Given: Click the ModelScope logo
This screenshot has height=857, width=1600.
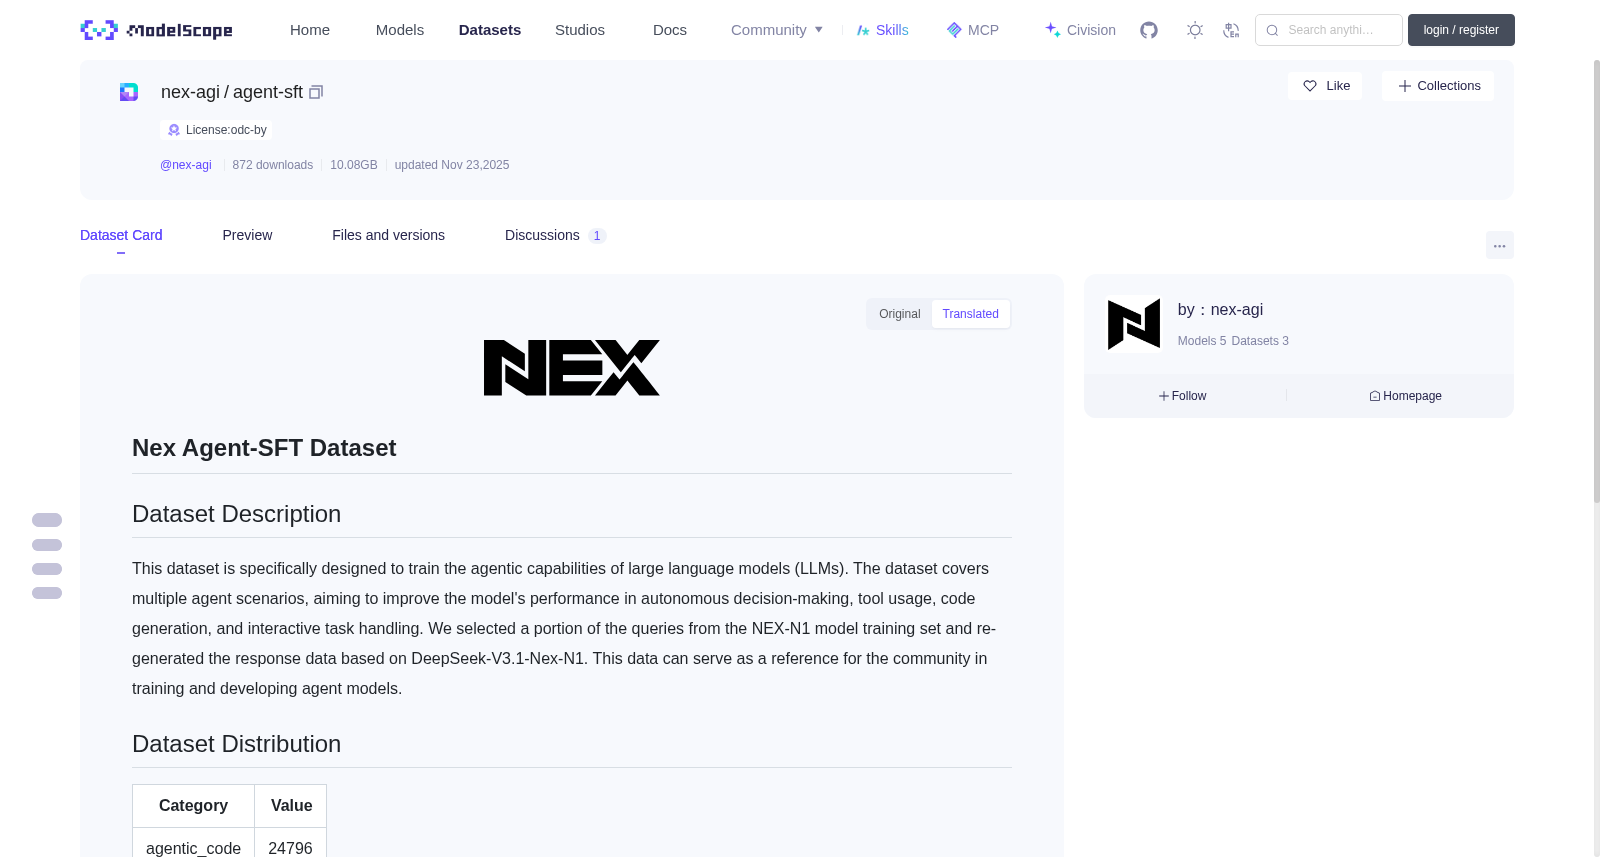Looking at the screenshot, I should click(x=156, y=30).
